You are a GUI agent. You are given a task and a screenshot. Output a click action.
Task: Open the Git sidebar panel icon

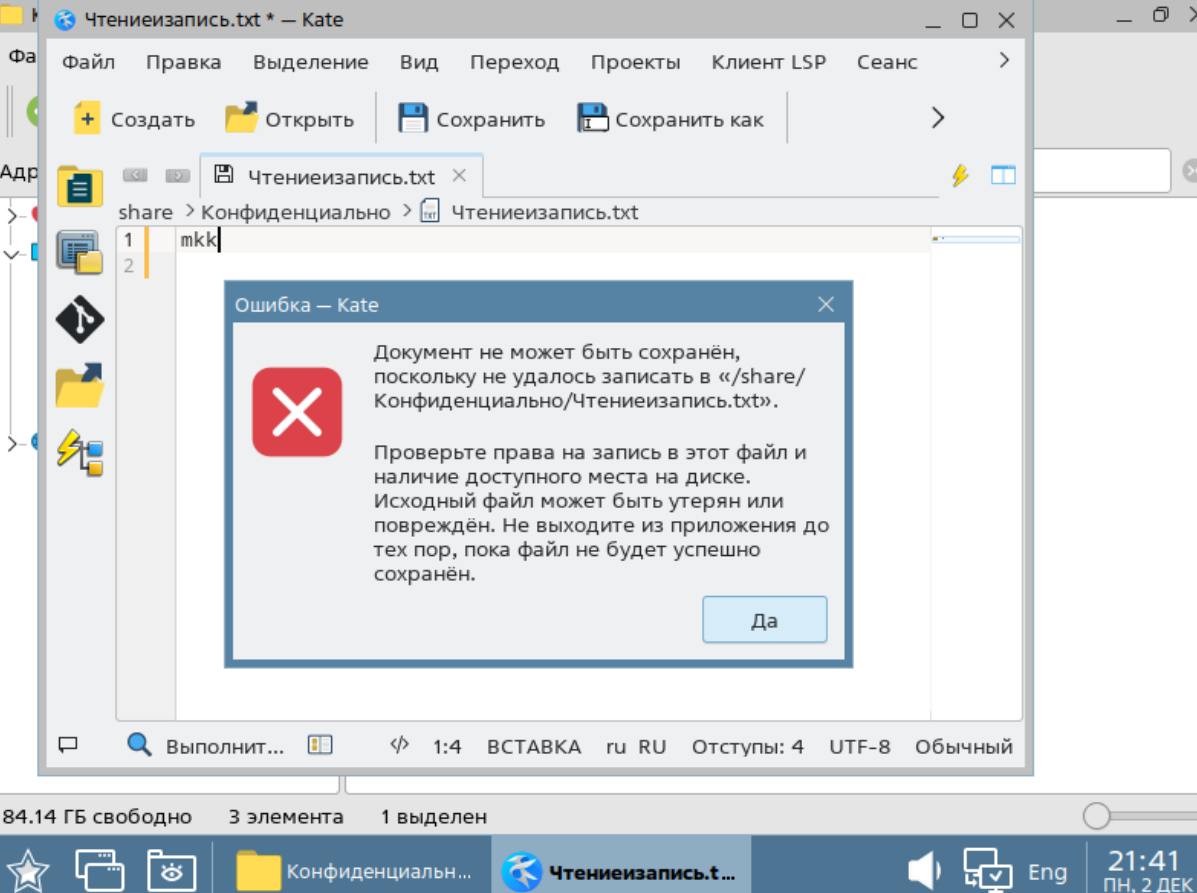point(79,318)
